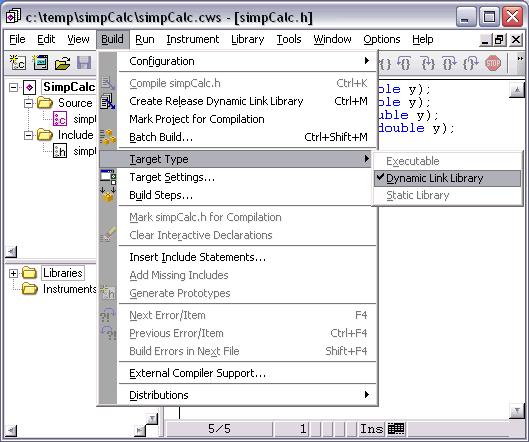Open the Library menu

click(248, 39)
